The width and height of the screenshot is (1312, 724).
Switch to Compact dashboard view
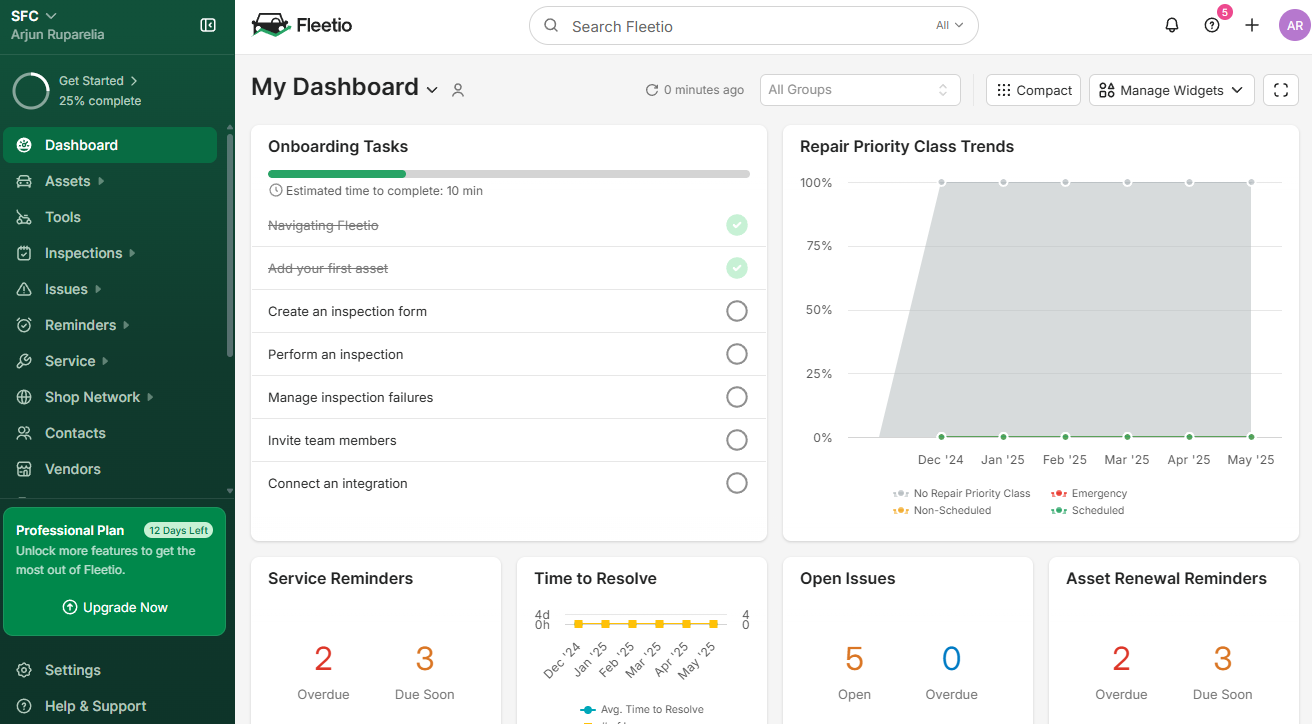tap(1033, 90)
